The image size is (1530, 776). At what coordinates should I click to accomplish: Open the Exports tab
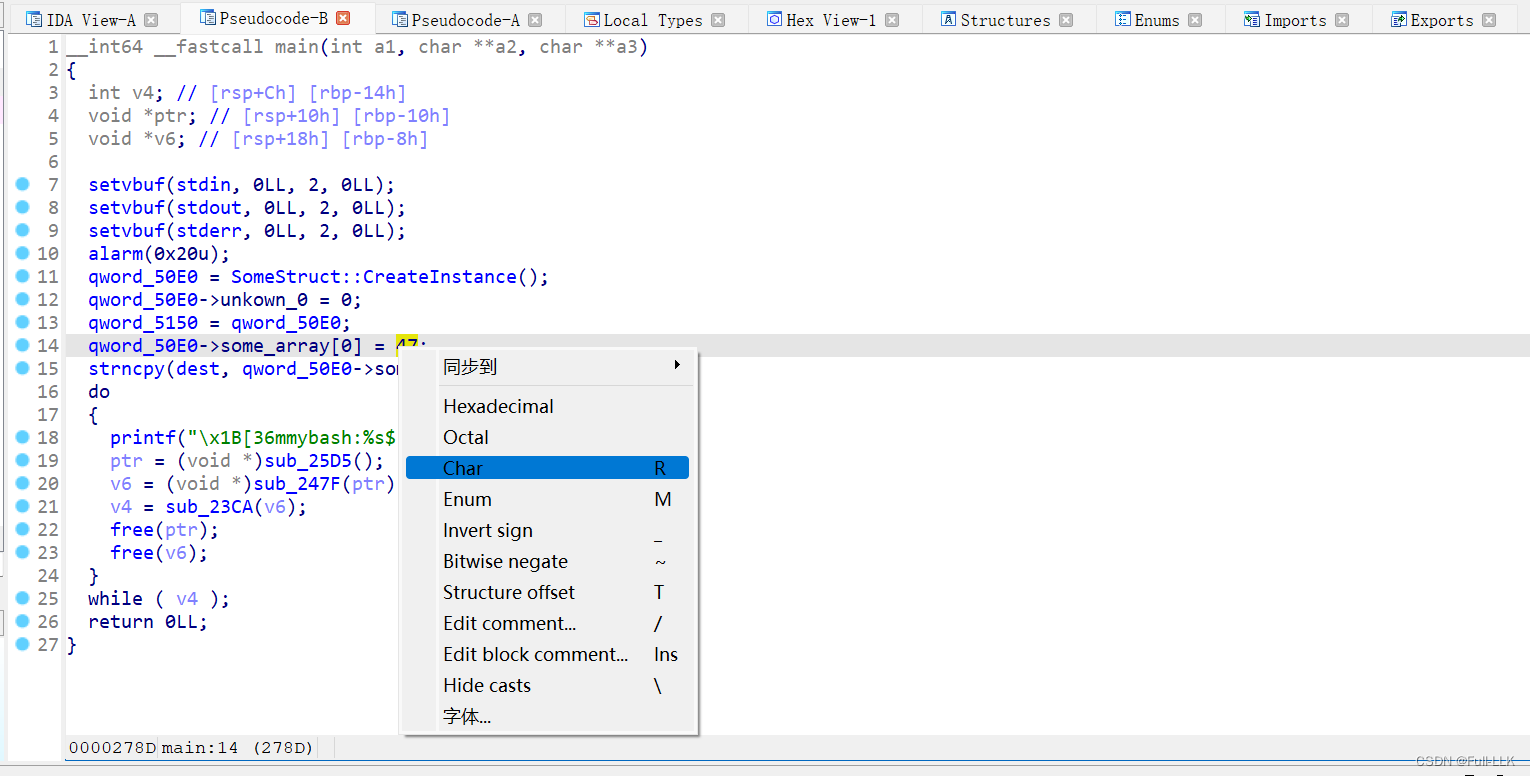1441,20
